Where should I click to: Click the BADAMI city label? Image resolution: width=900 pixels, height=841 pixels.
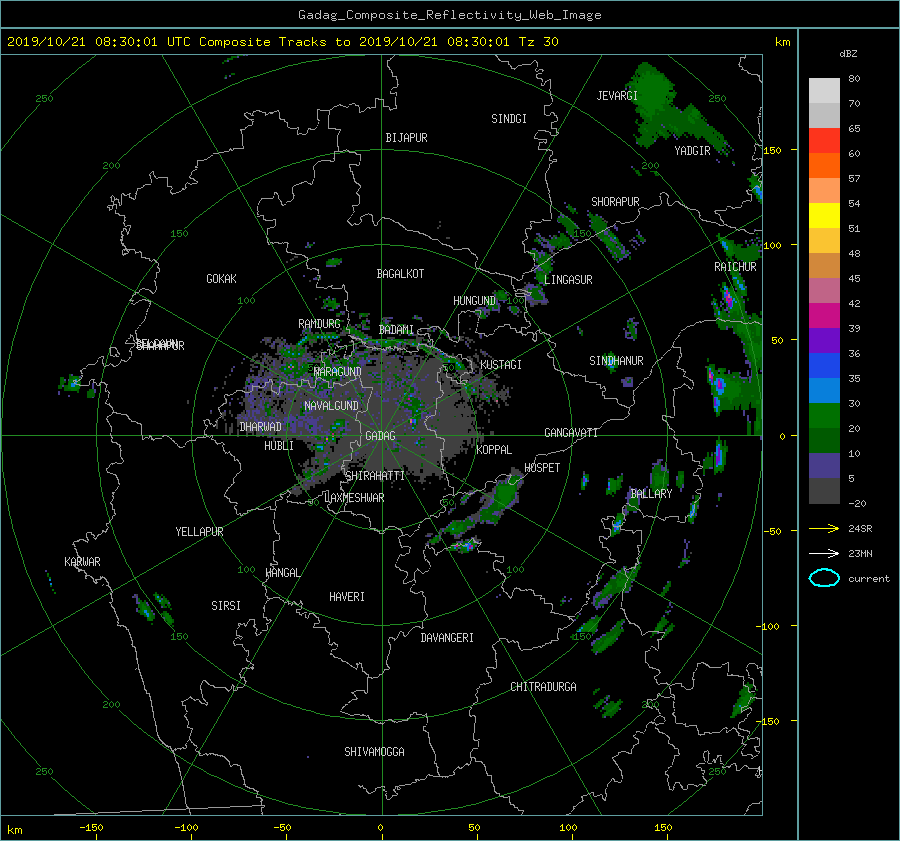tap(396, 330)
